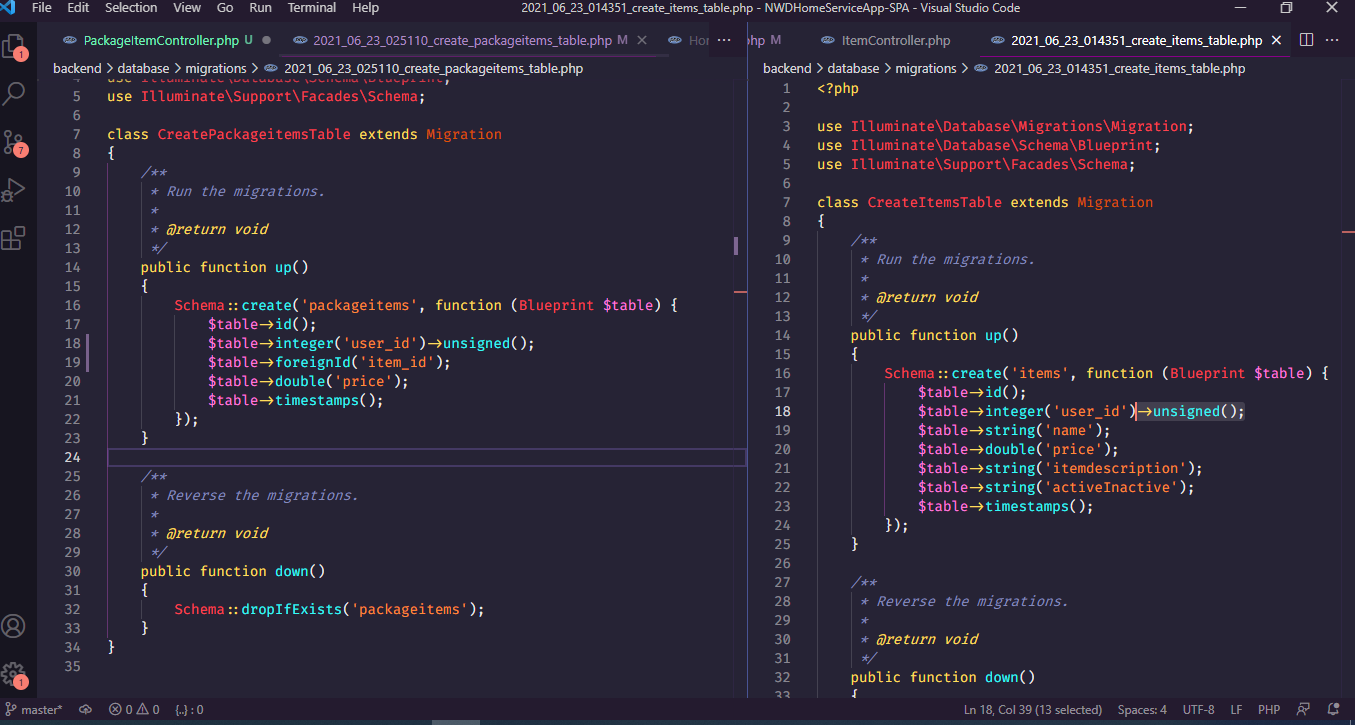Click 'backend' in right editor breadcrumb

pos(787,69)
